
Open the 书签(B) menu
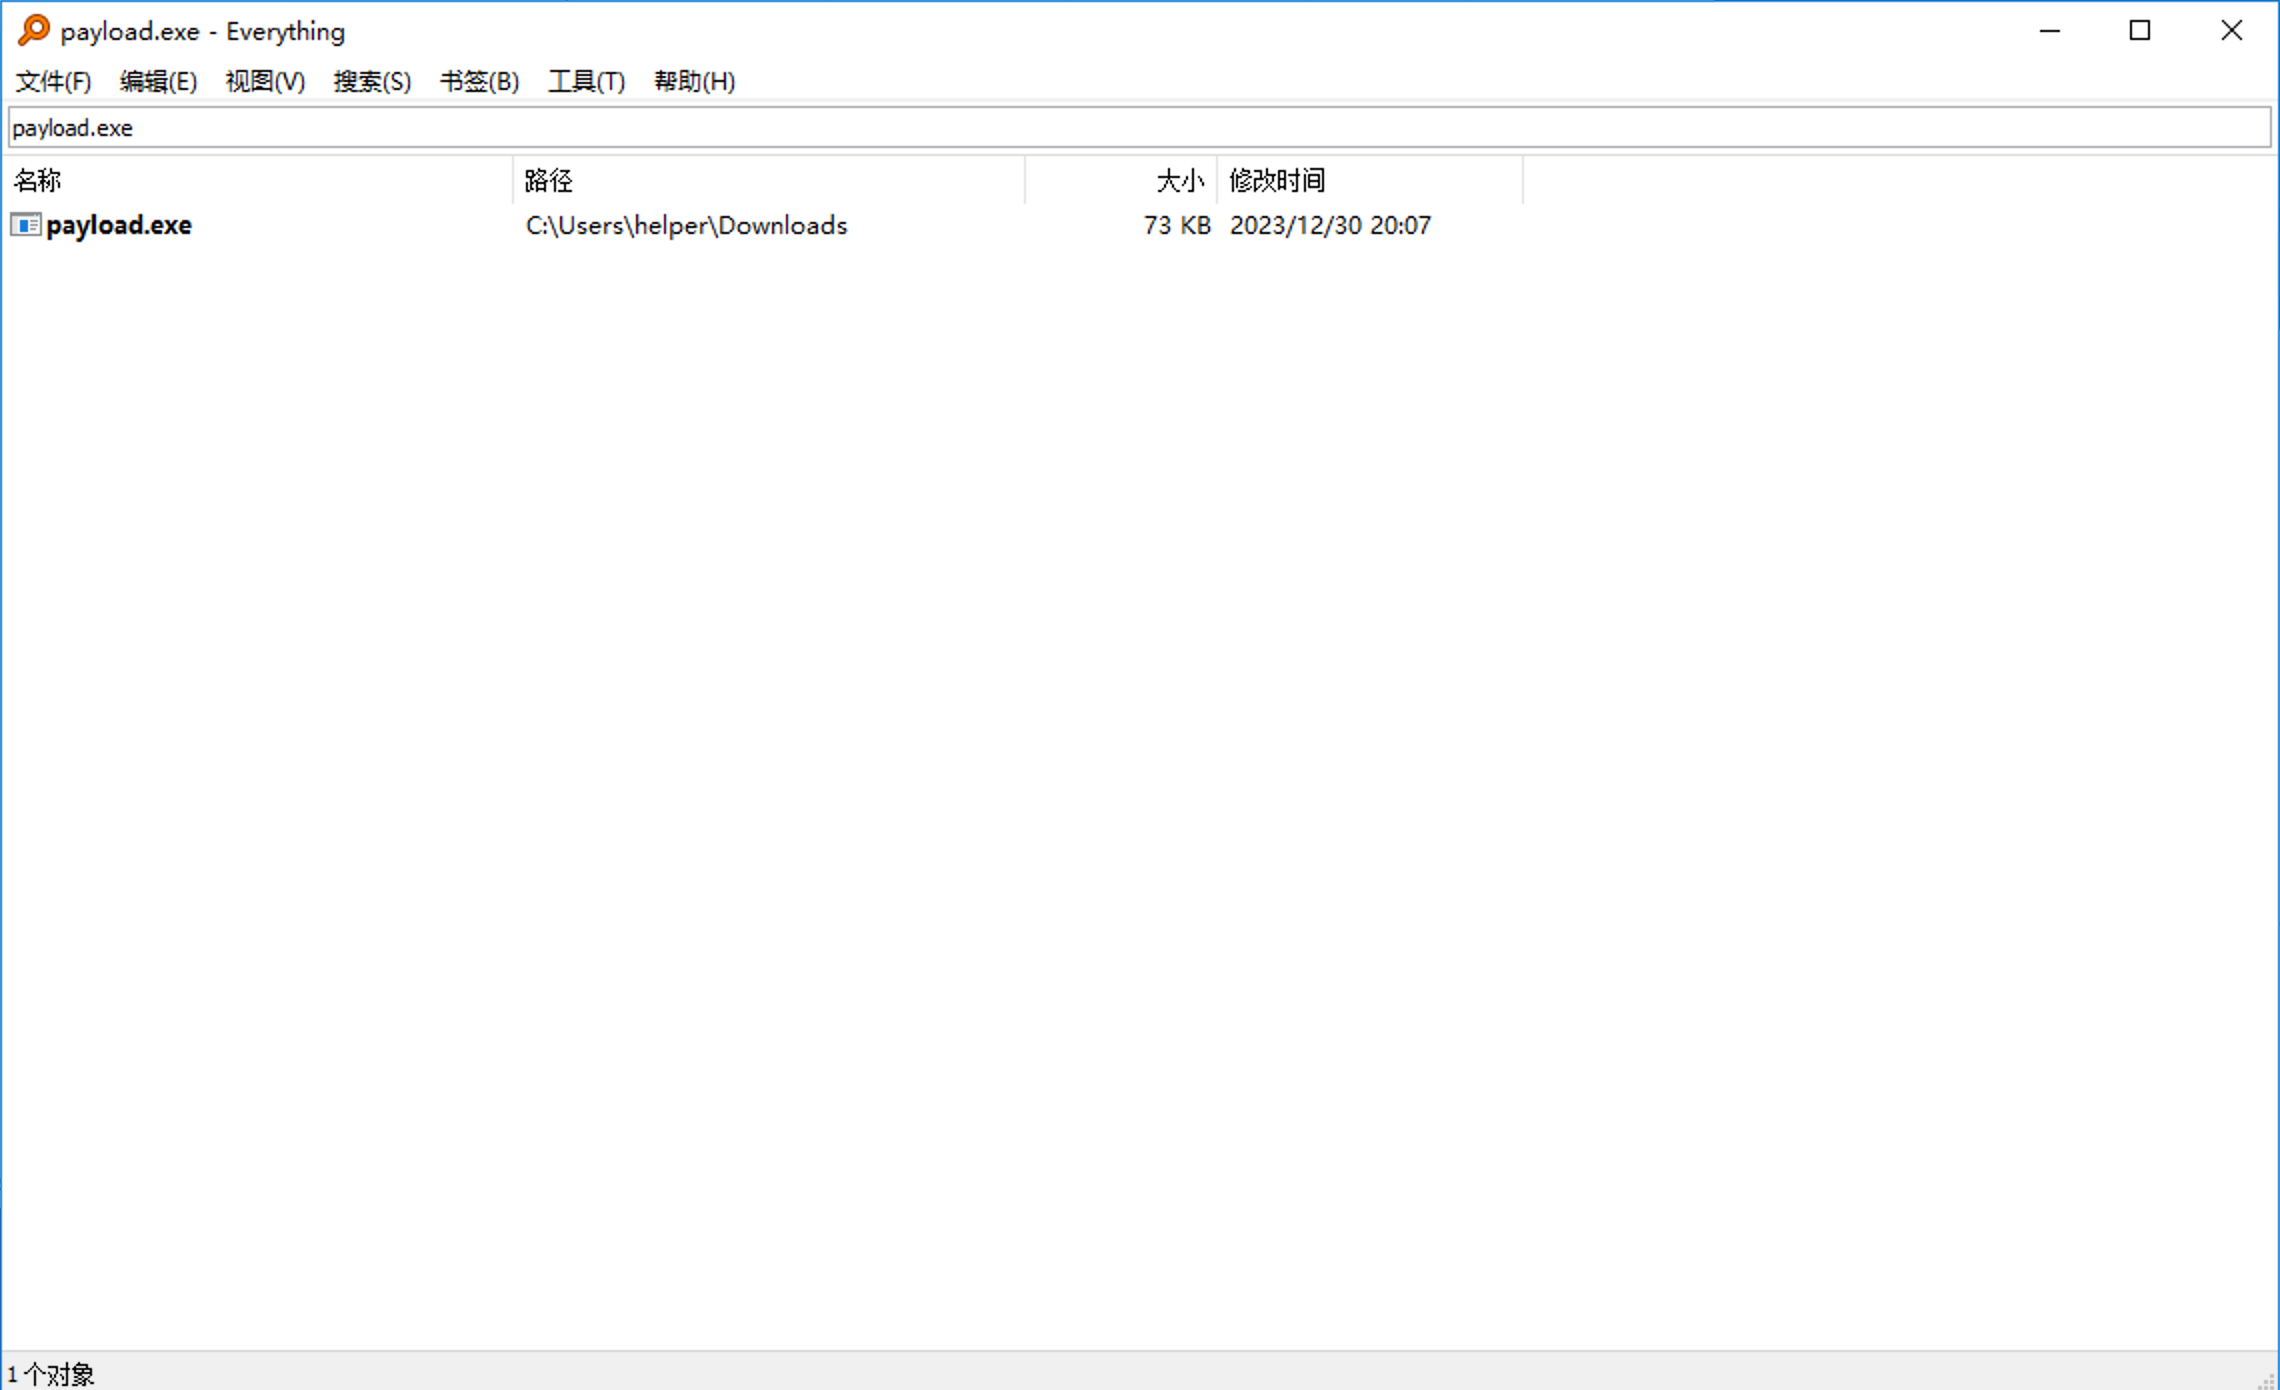pyautogui.click(x=479, y=81)
